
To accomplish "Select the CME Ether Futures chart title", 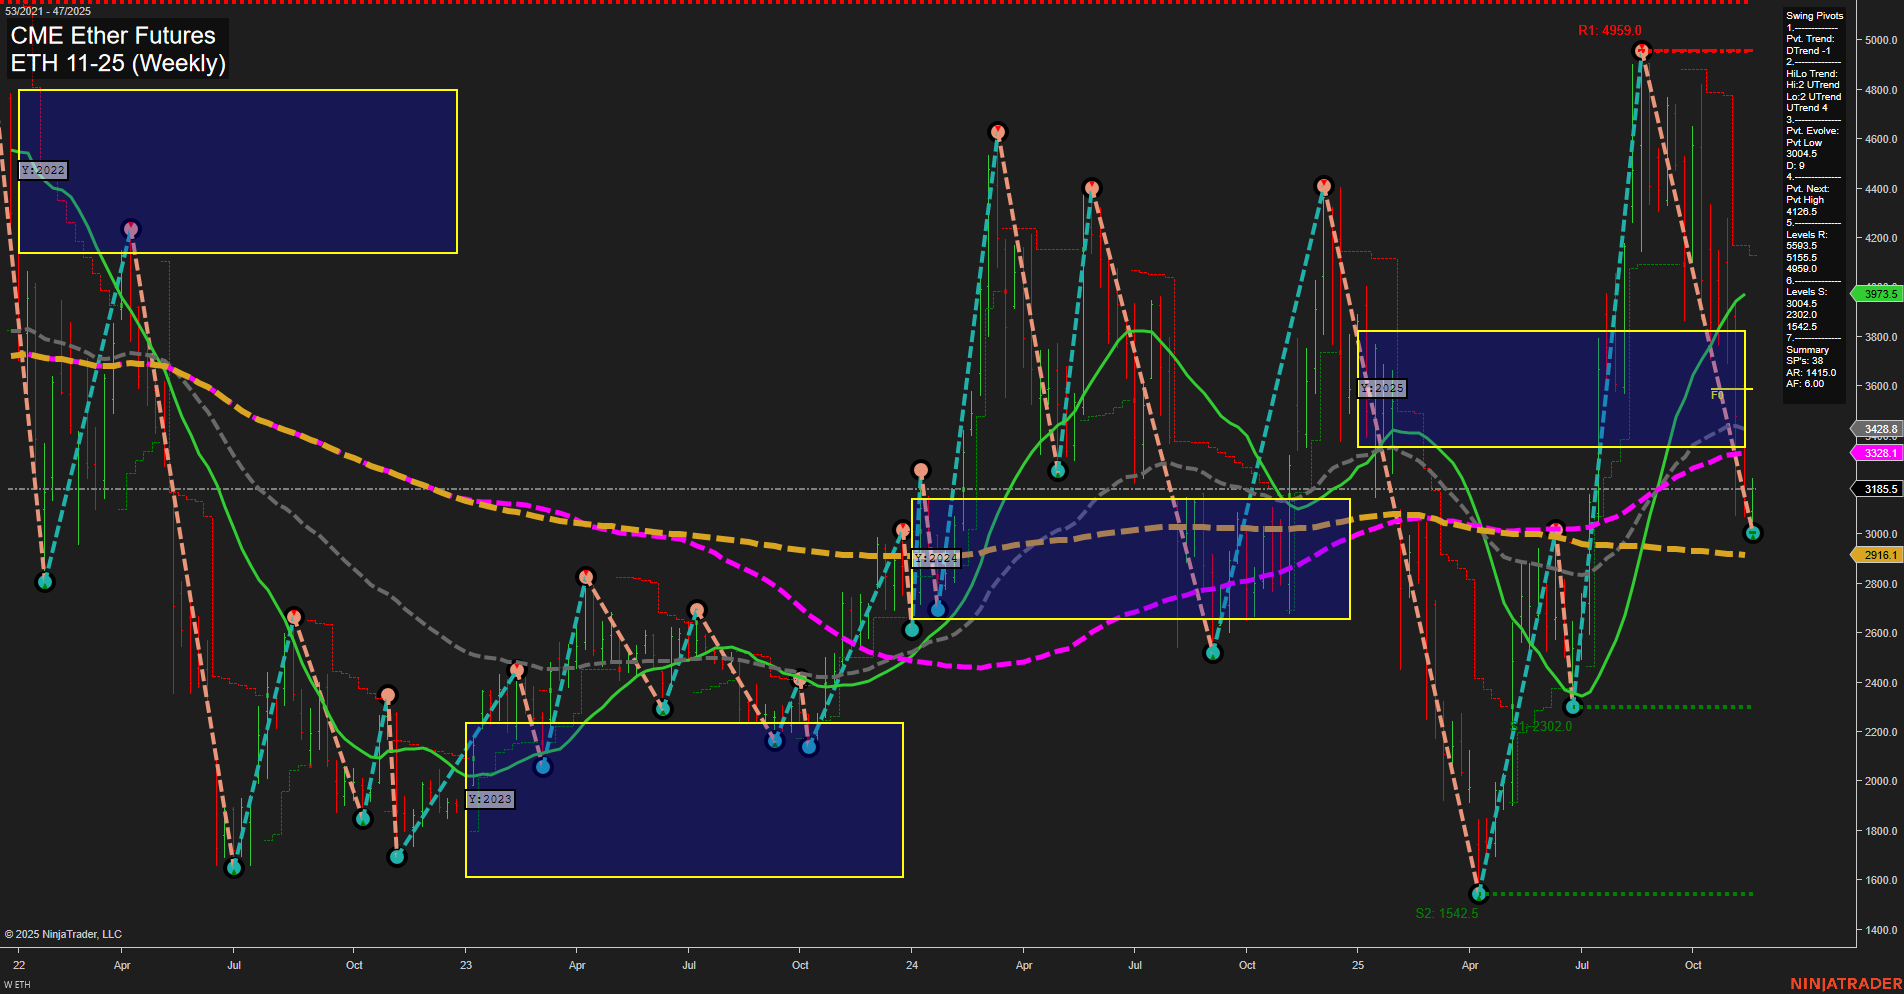I will pos(112,35).
